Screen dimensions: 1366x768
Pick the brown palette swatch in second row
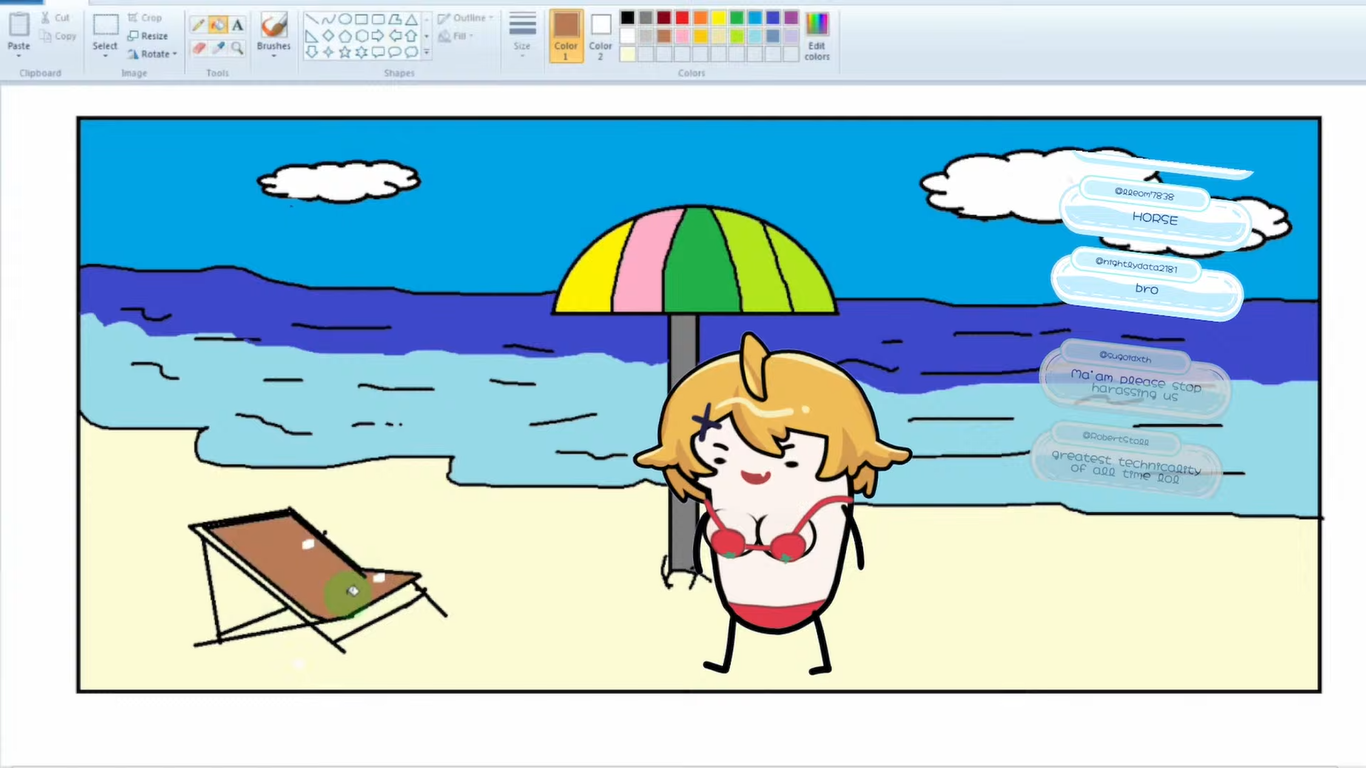click(x=664, y=36)
